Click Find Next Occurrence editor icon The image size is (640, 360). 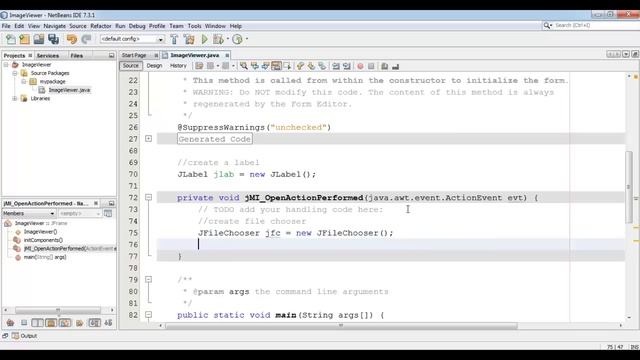(265, 66)
